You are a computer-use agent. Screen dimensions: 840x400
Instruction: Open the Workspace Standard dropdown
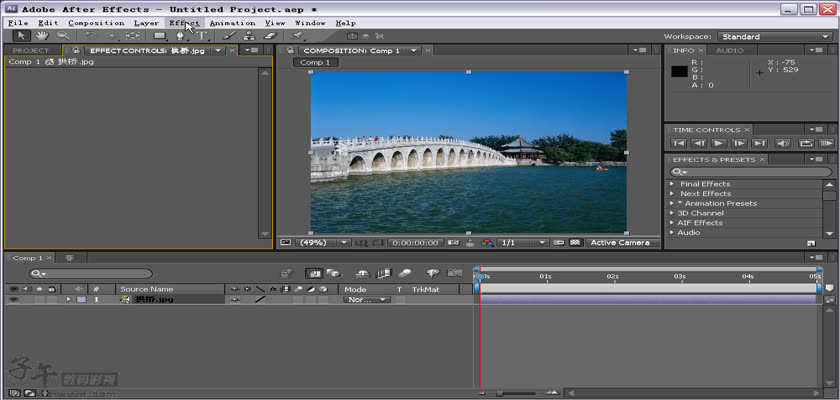(775, 37)
